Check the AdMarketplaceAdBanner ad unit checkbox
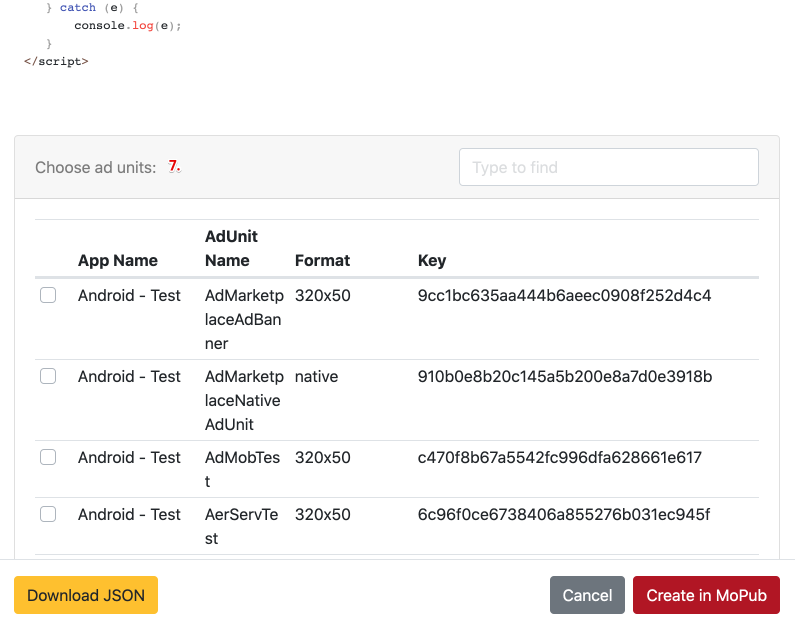The image size is (795, 626). 48,295
